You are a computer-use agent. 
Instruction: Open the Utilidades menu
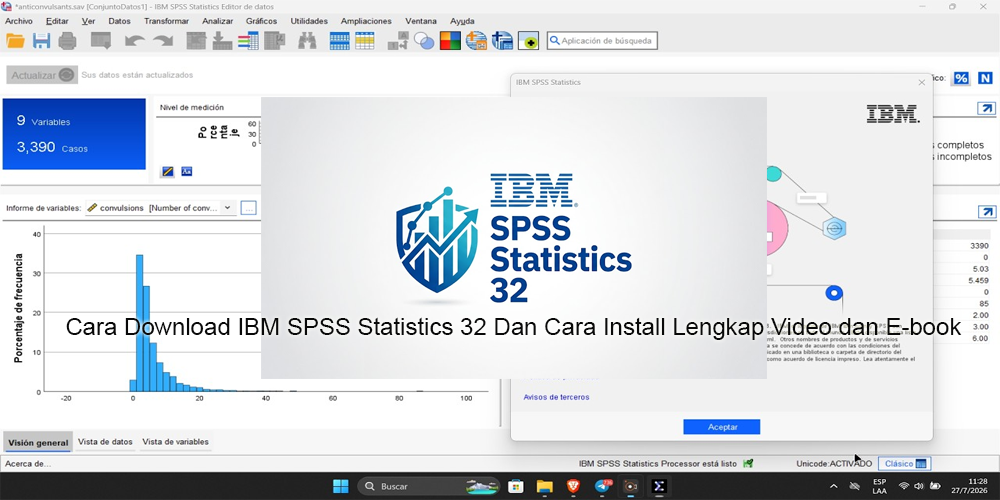pyautogui.click(x=309, y=21)
